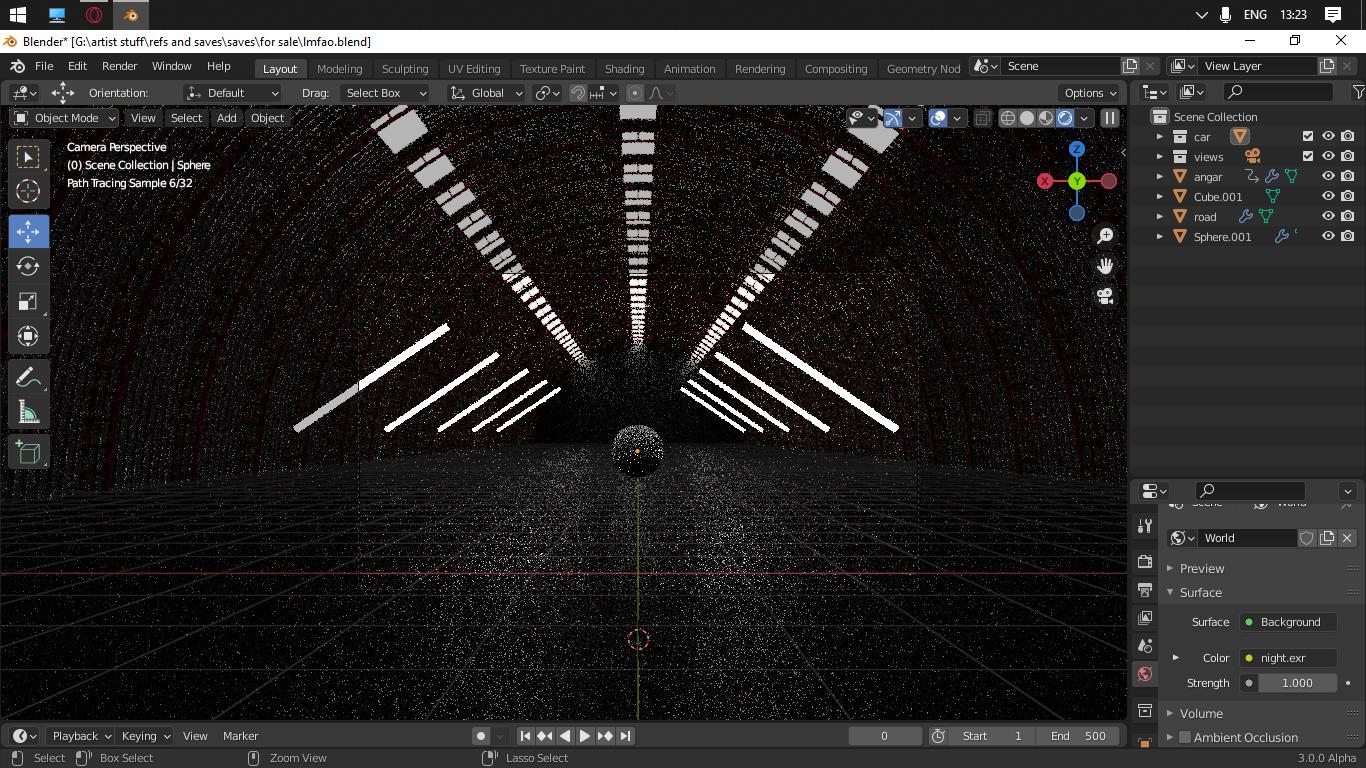
Task: Open the Options dropdown
Action: pos(1090,93)
